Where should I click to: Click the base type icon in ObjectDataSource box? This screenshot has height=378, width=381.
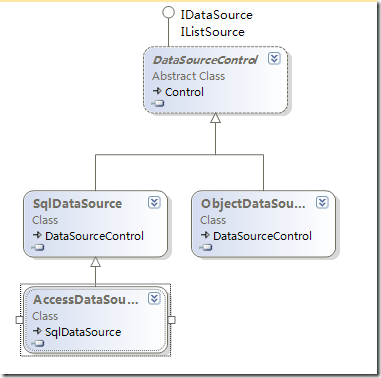coord(206,247)
